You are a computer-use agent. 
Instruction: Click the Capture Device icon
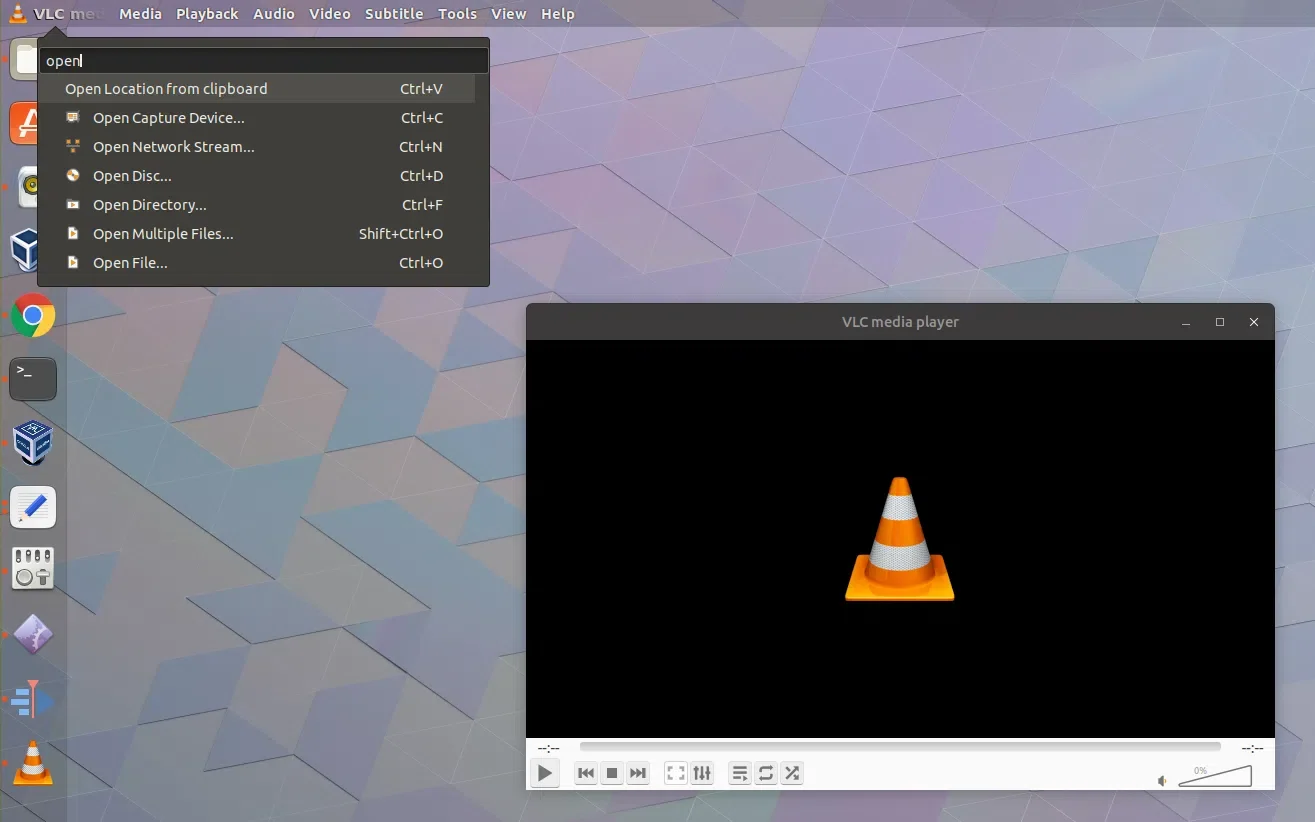(x=72, y=117)
